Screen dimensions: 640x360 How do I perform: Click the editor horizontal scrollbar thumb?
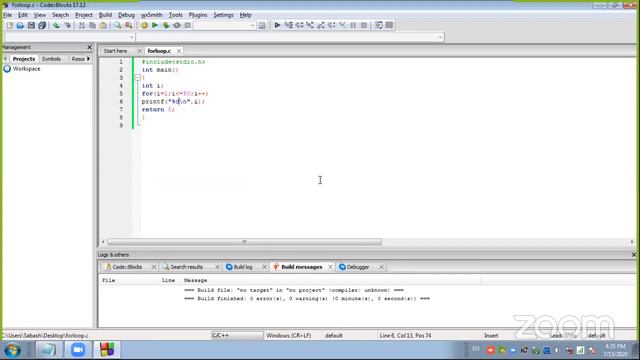(244, 242)
